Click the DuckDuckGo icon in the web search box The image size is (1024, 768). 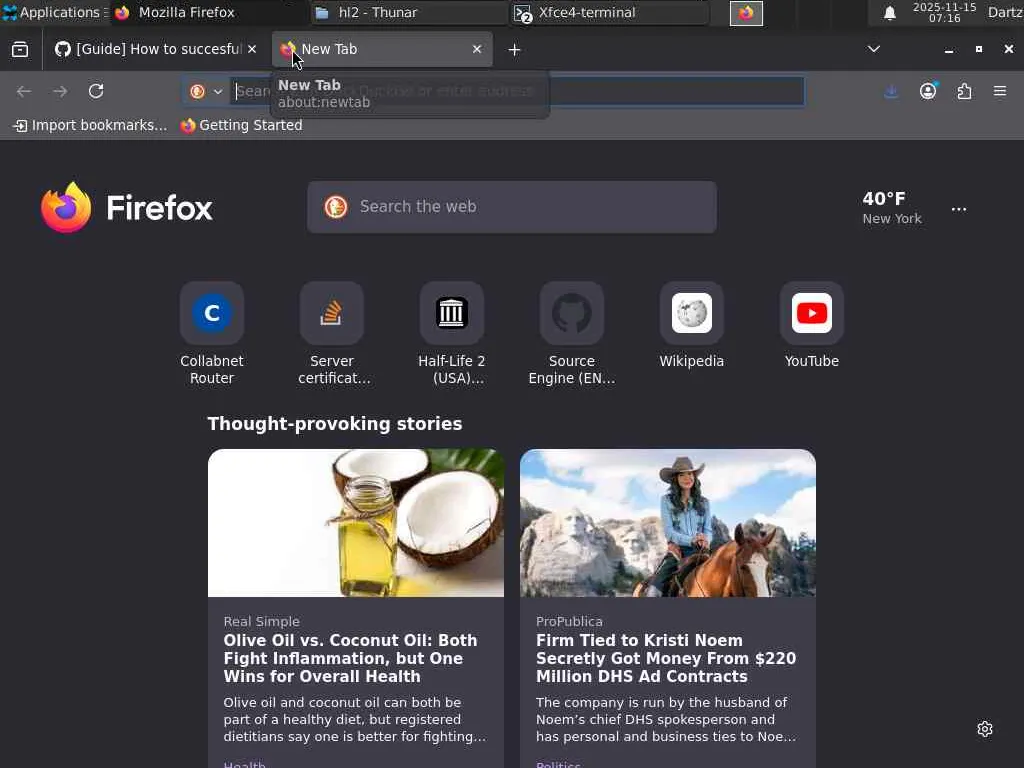coord(336,207)
